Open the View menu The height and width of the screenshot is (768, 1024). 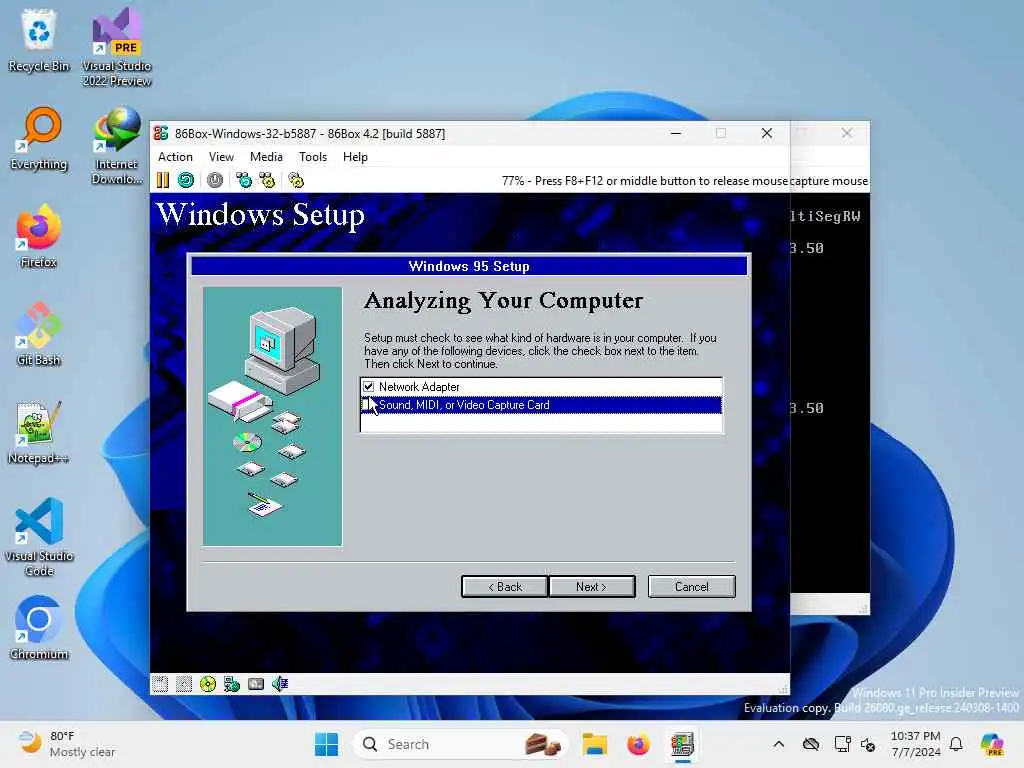pyautogui.click(x=221, y=157)
